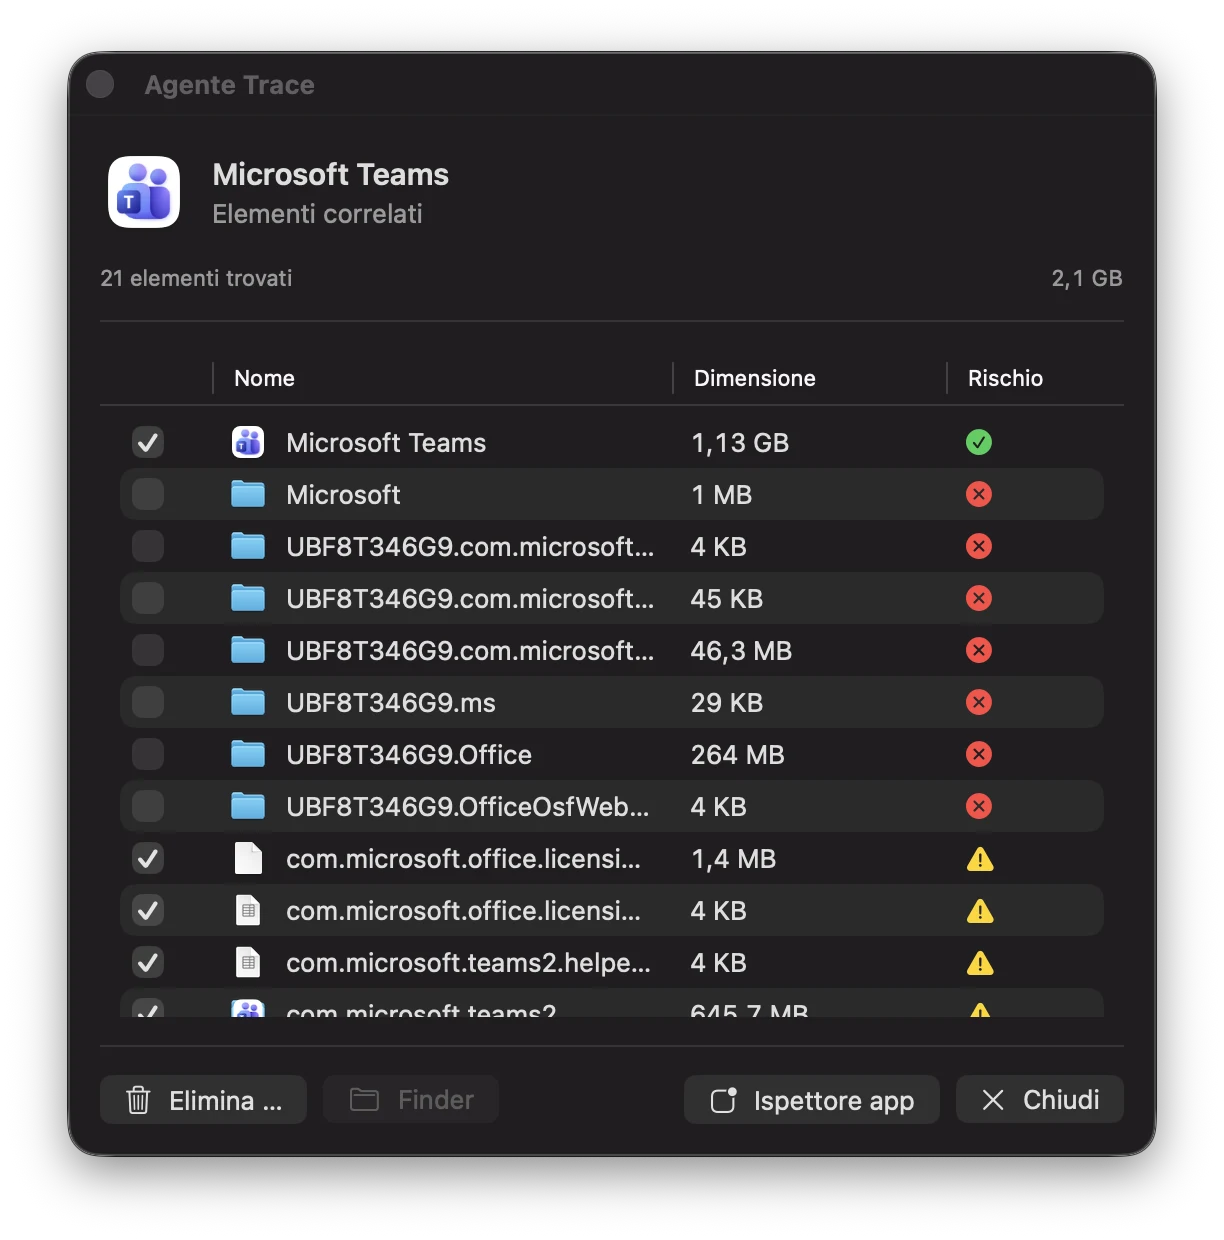Click red risk icon of the 46,3 MB row

pyautogui.click(x=979, y=650)
